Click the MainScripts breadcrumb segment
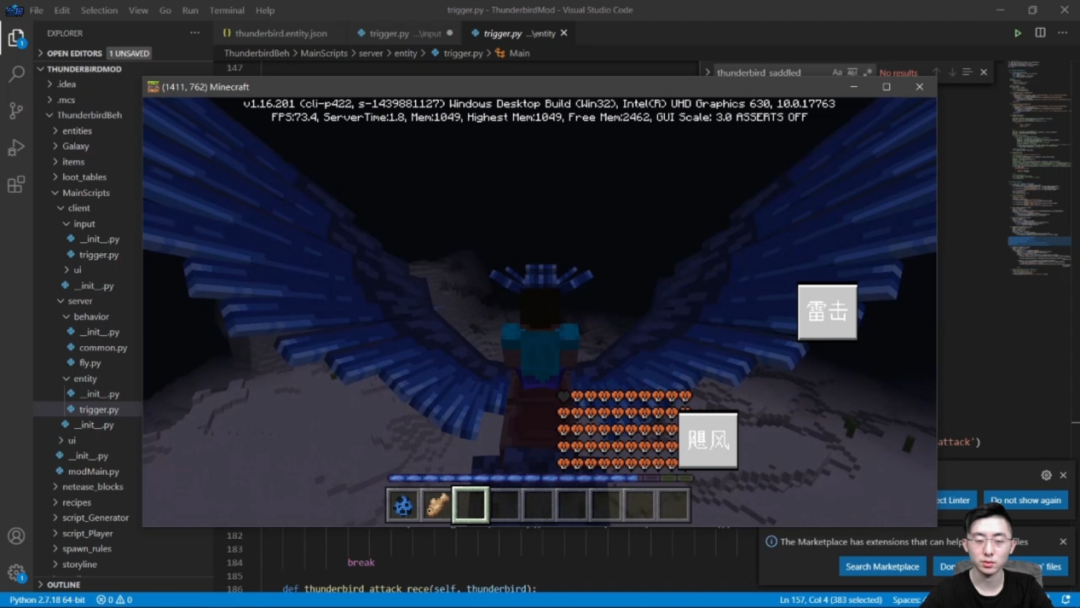Viewport: 1080px width, 608px height. tap(324, 53)
